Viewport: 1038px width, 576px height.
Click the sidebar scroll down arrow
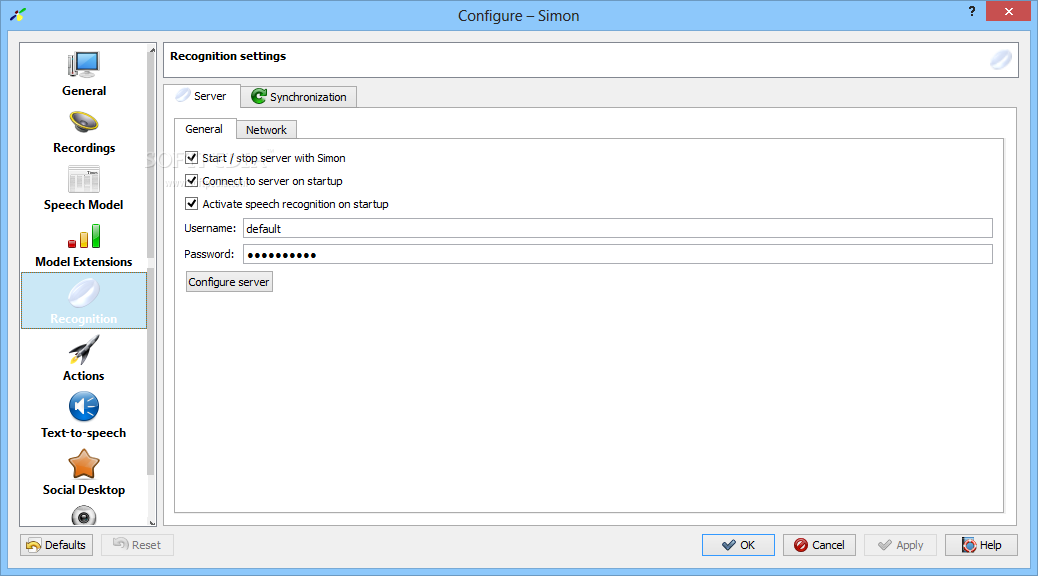click(152, 522)
